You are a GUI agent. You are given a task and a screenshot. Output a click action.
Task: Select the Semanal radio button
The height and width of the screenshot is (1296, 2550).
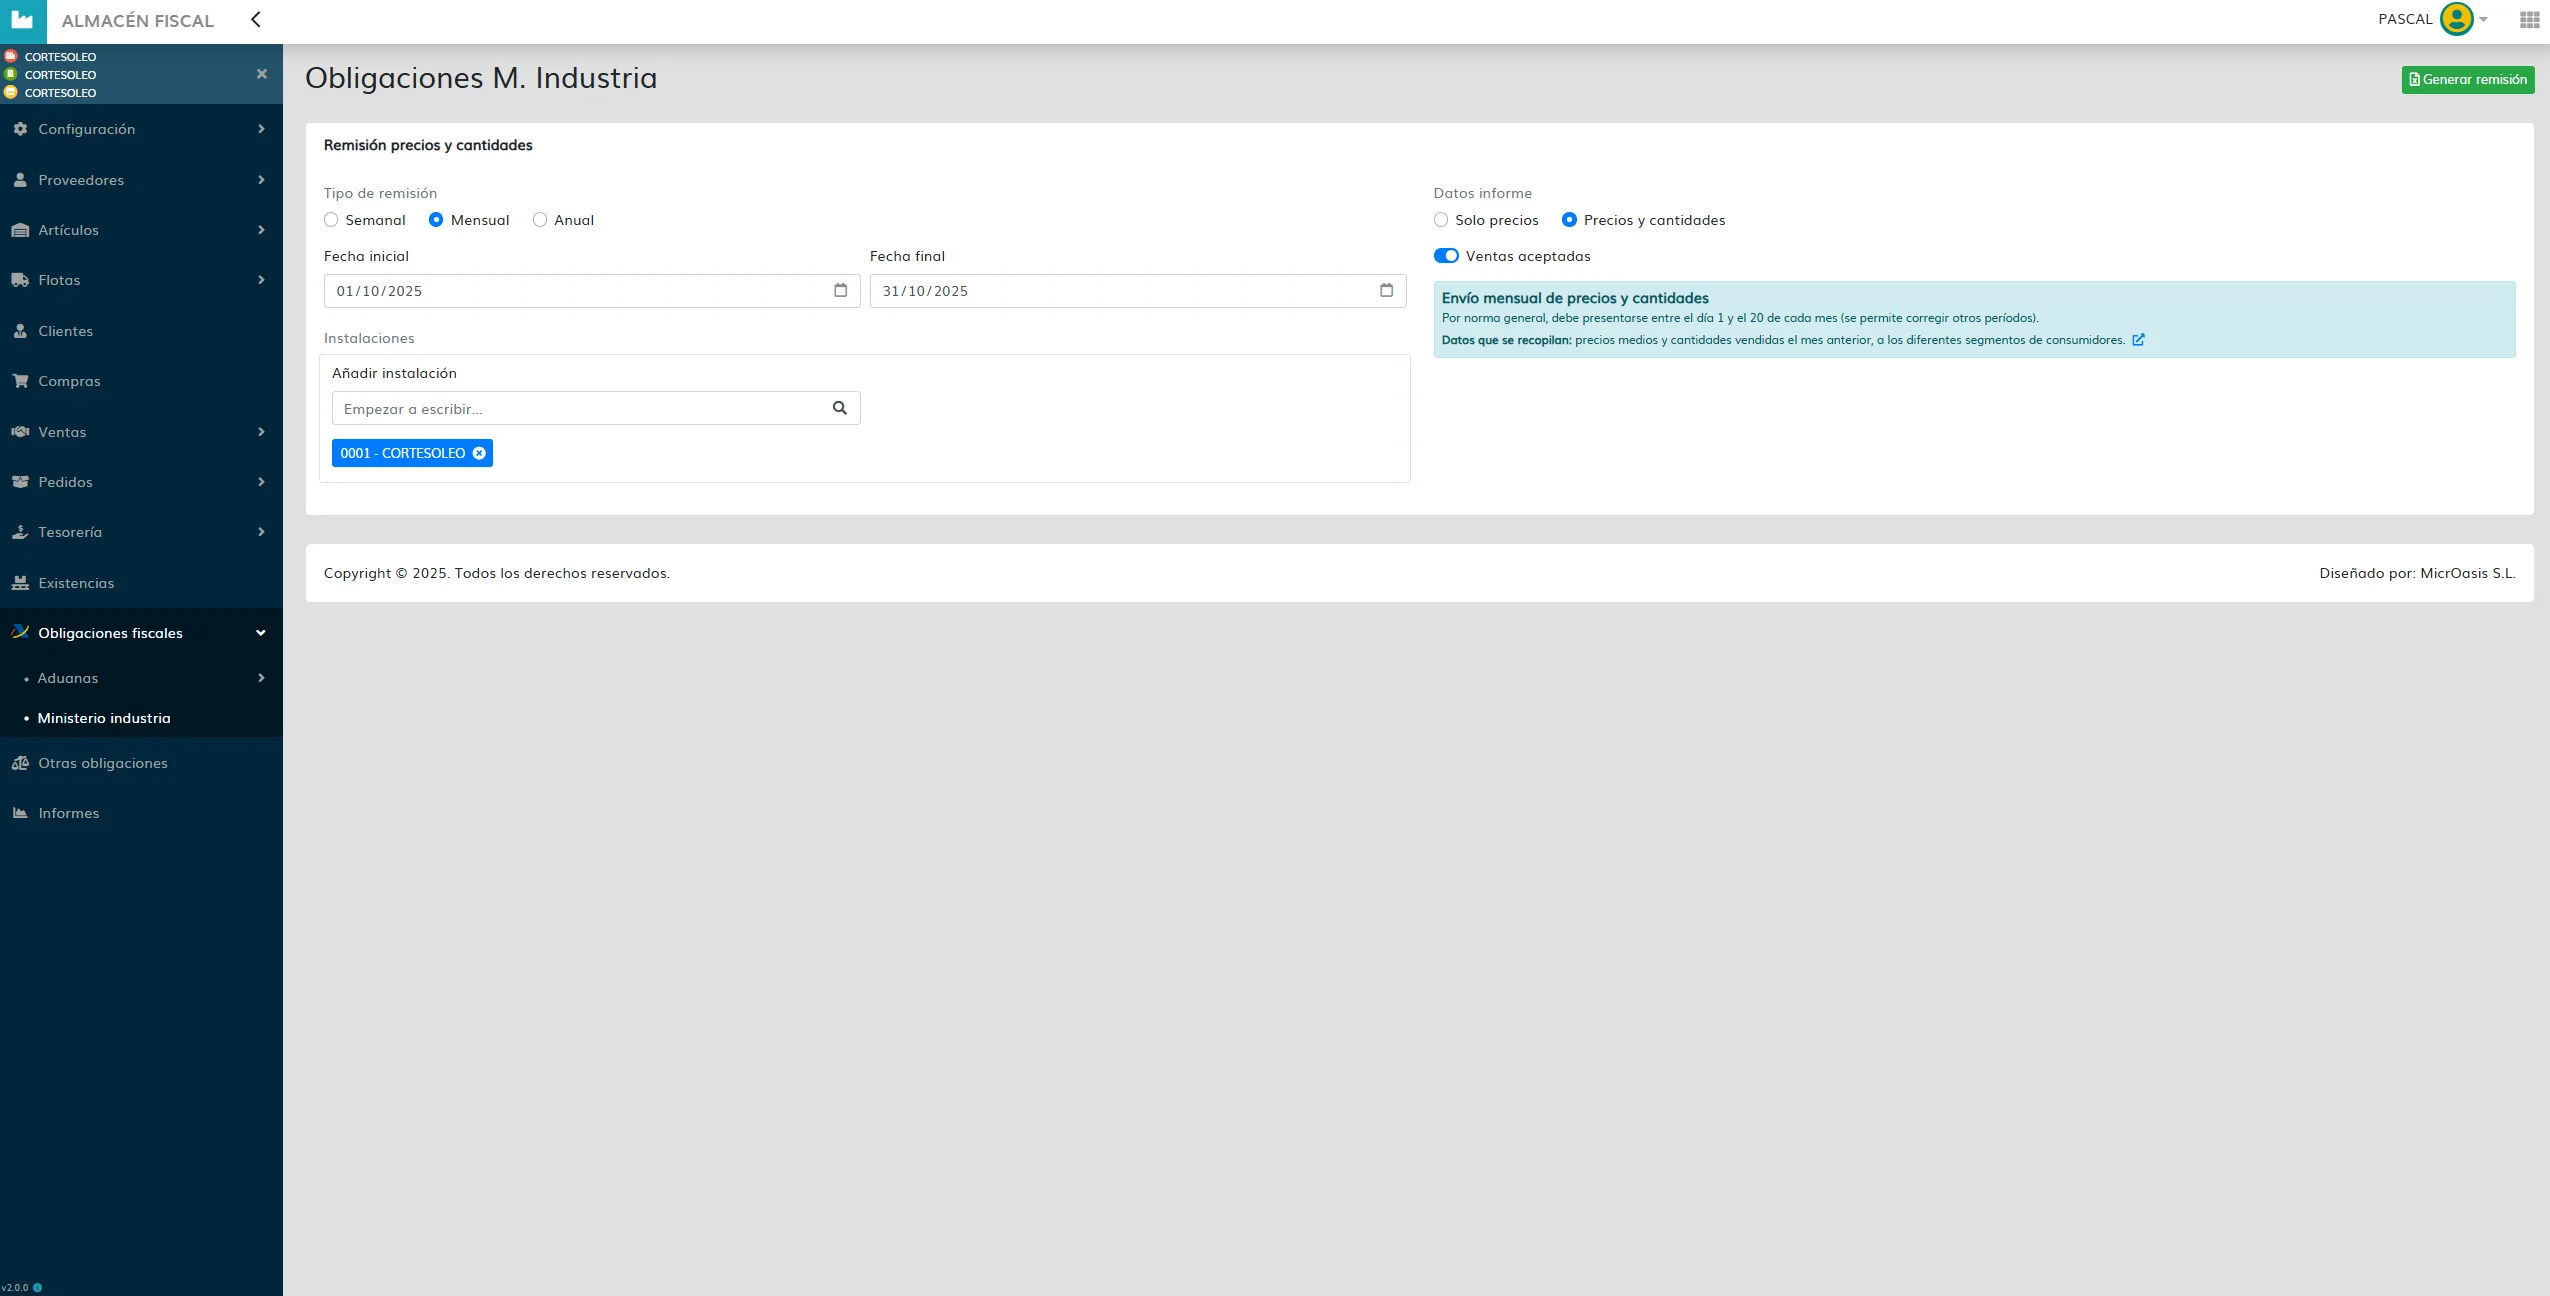click(x=331, y=220)
